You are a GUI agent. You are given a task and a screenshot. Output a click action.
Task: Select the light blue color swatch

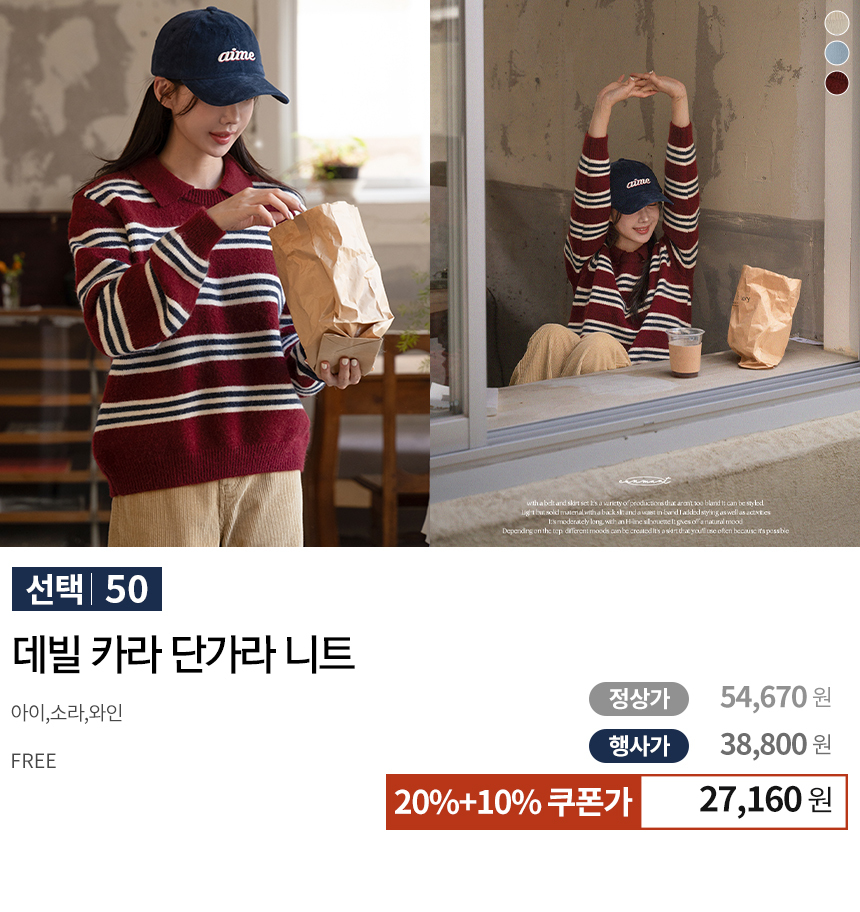(x=836, y=53)
